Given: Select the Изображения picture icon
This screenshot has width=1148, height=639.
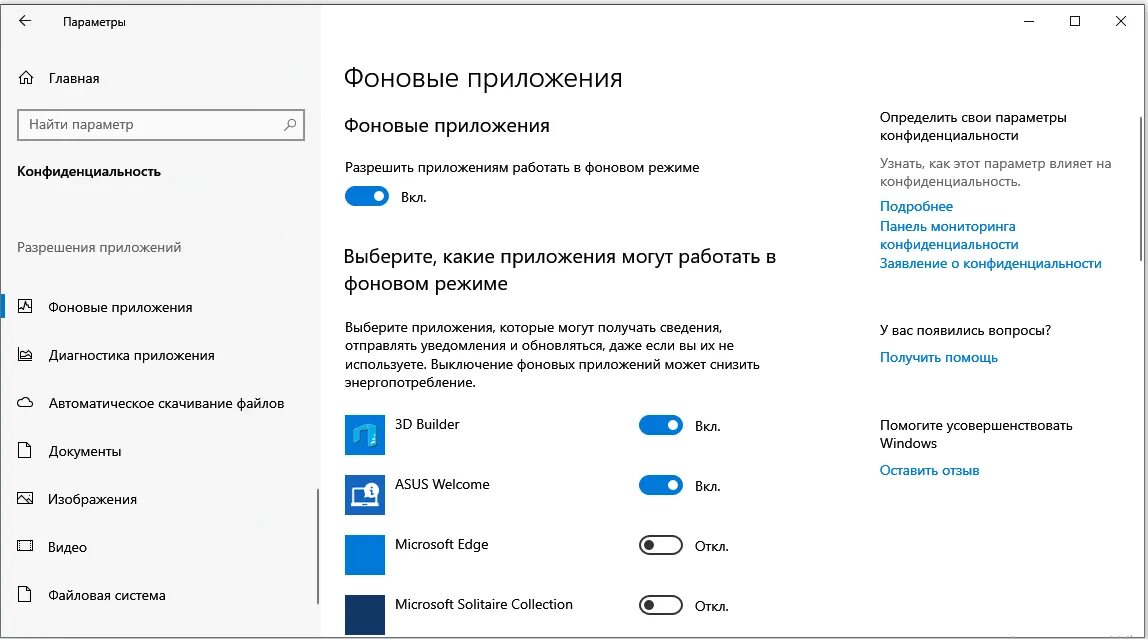Looking at the screenshot, I should pos(25,498).
